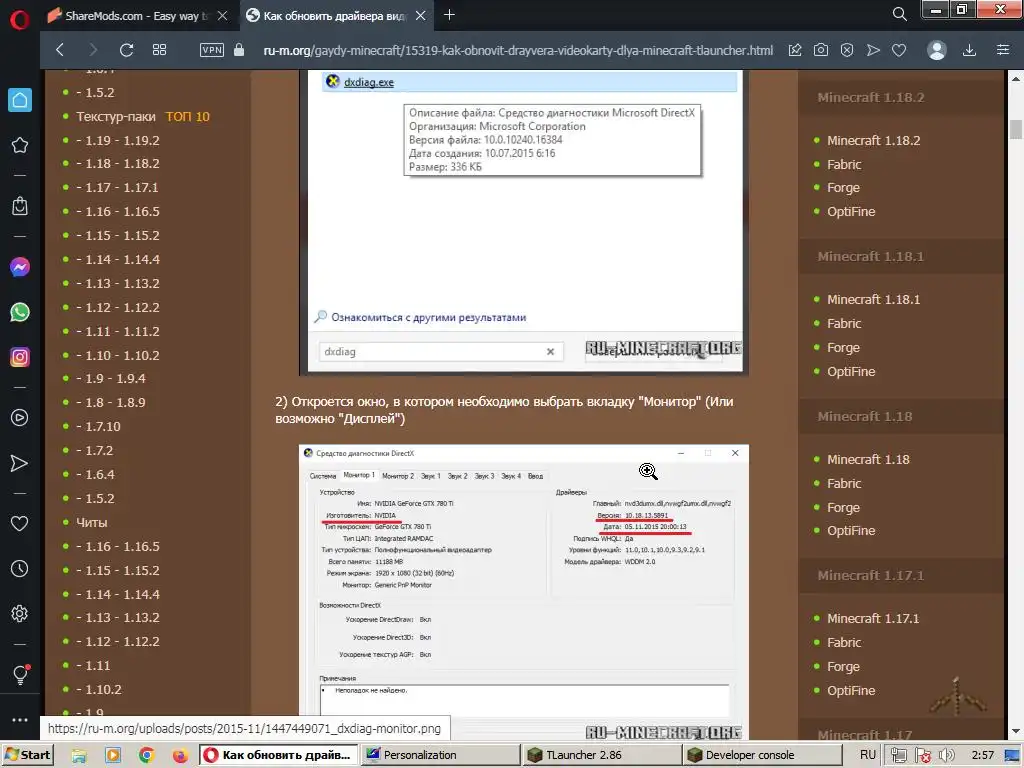Switch to Personalization taskbar window
This screenshot has height=768, width=1024.
[440, 755]
